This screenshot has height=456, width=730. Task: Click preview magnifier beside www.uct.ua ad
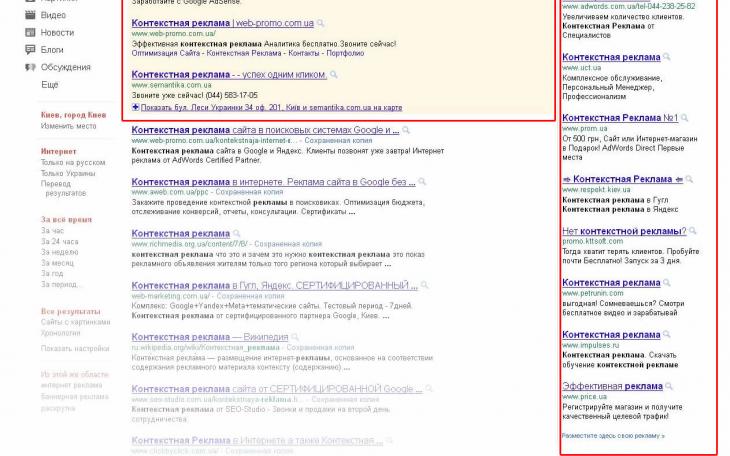coord(667,57)
